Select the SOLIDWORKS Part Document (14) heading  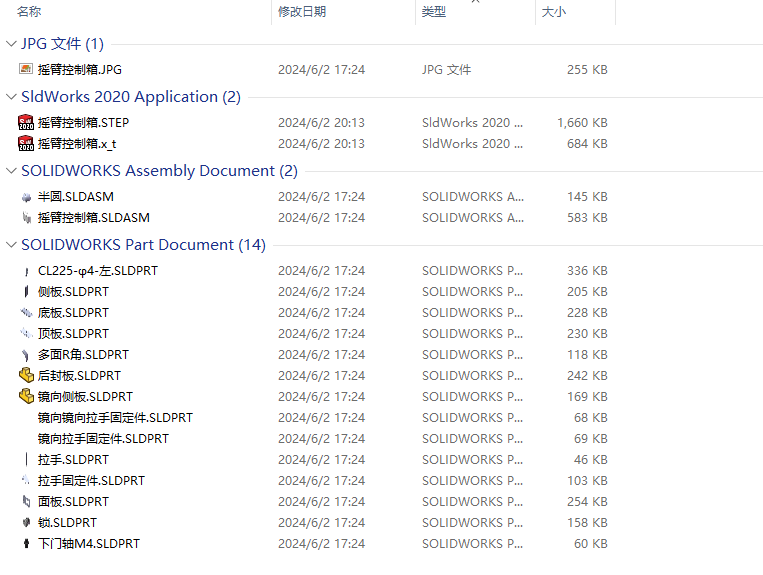[x=144, y=245]
